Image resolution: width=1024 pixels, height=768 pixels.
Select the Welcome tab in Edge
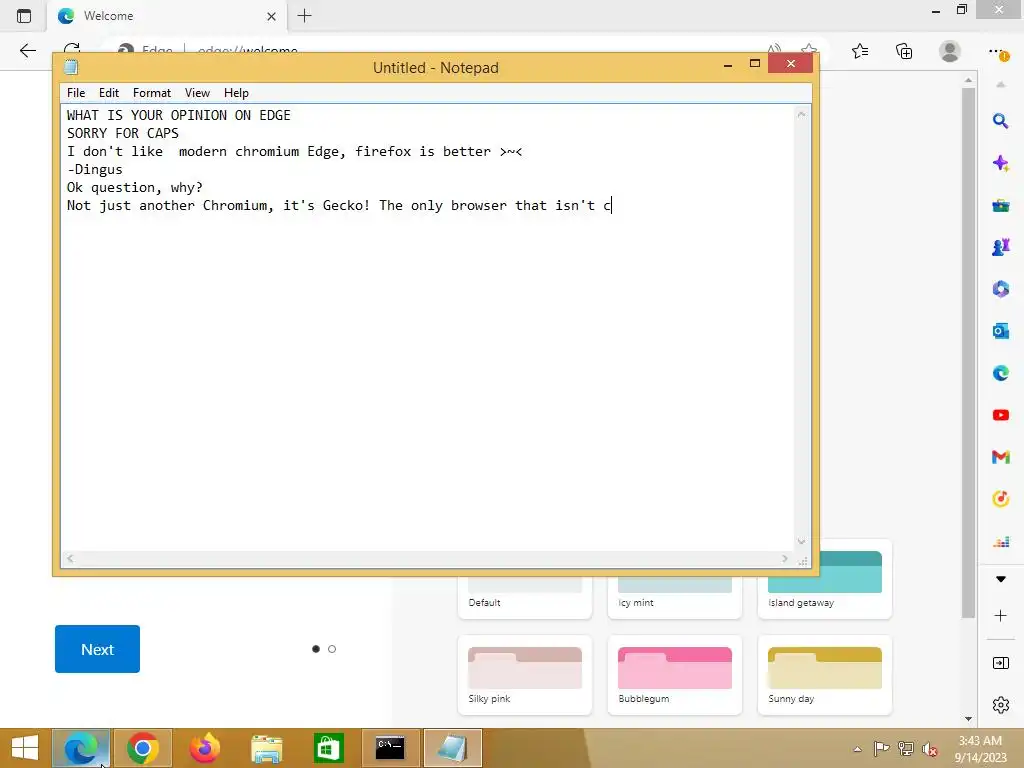coord(167,16)
